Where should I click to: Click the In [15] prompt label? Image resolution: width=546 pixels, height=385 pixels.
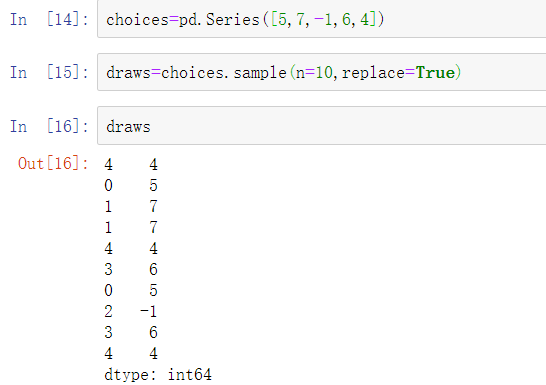[49, 72]
